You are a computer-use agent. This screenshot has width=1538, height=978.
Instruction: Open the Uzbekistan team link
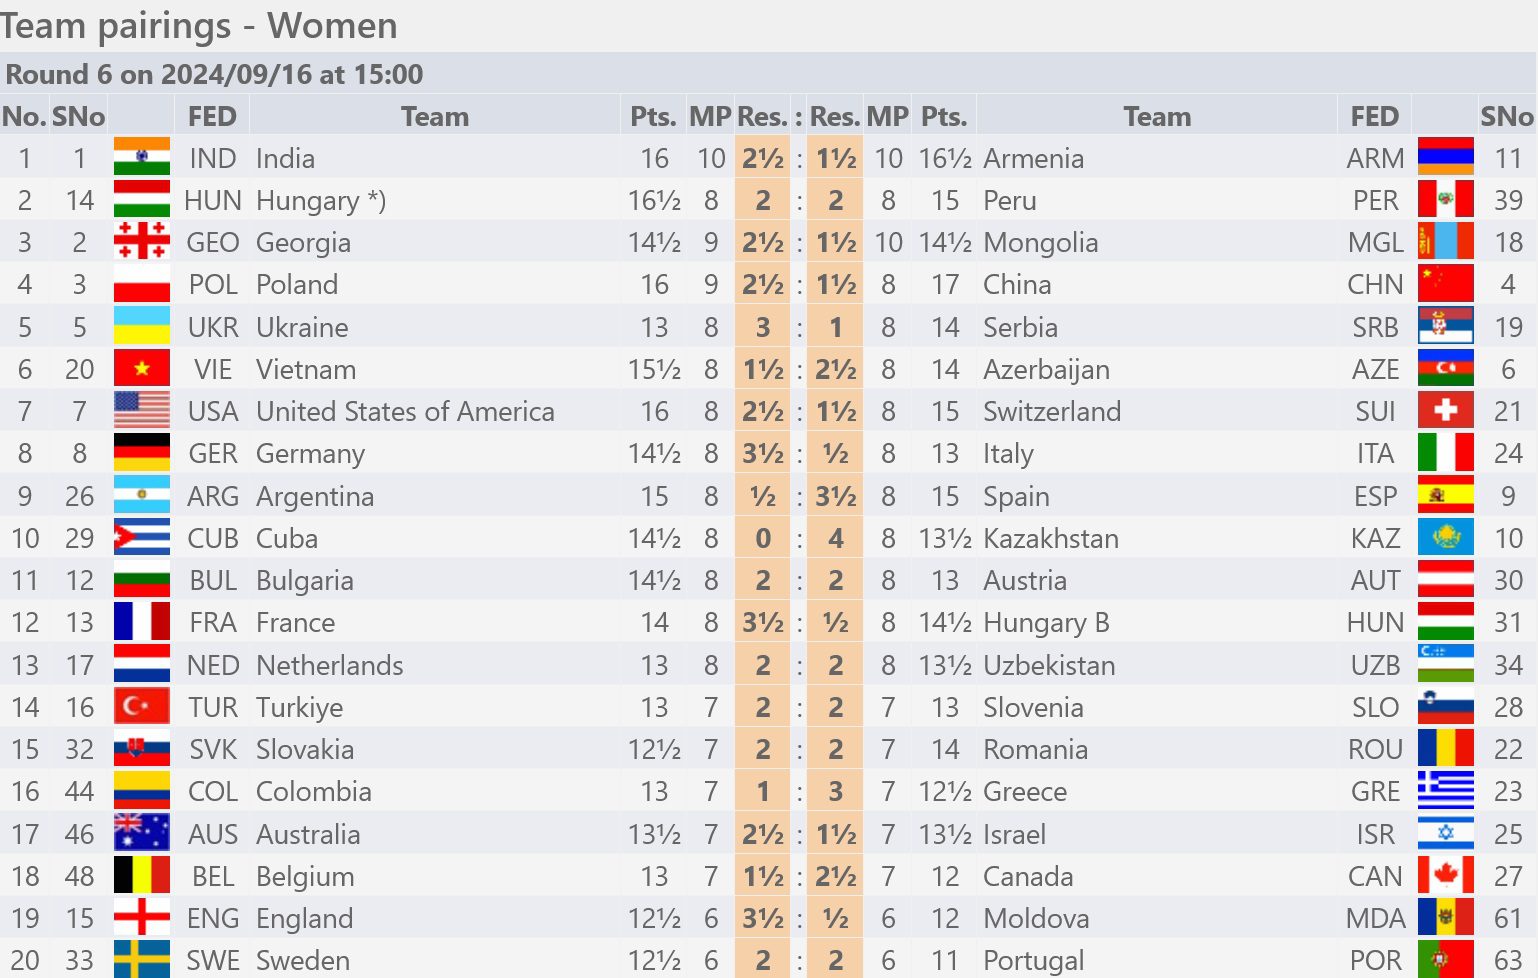(x=1049, y=665)
